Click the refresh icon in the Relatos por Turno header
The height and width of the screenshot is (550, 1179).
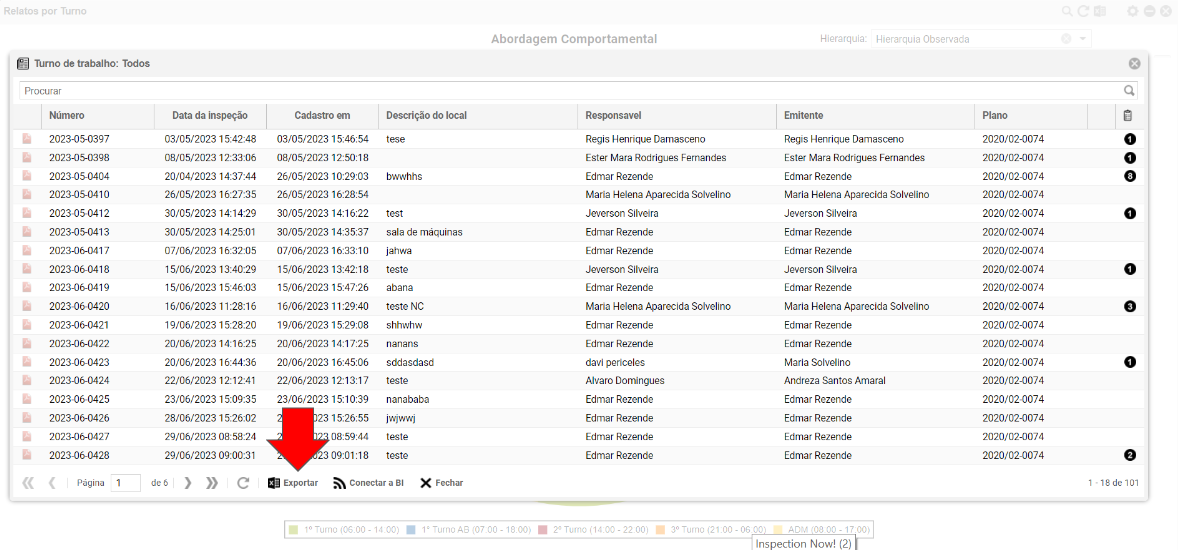(x=1084, y=11)
